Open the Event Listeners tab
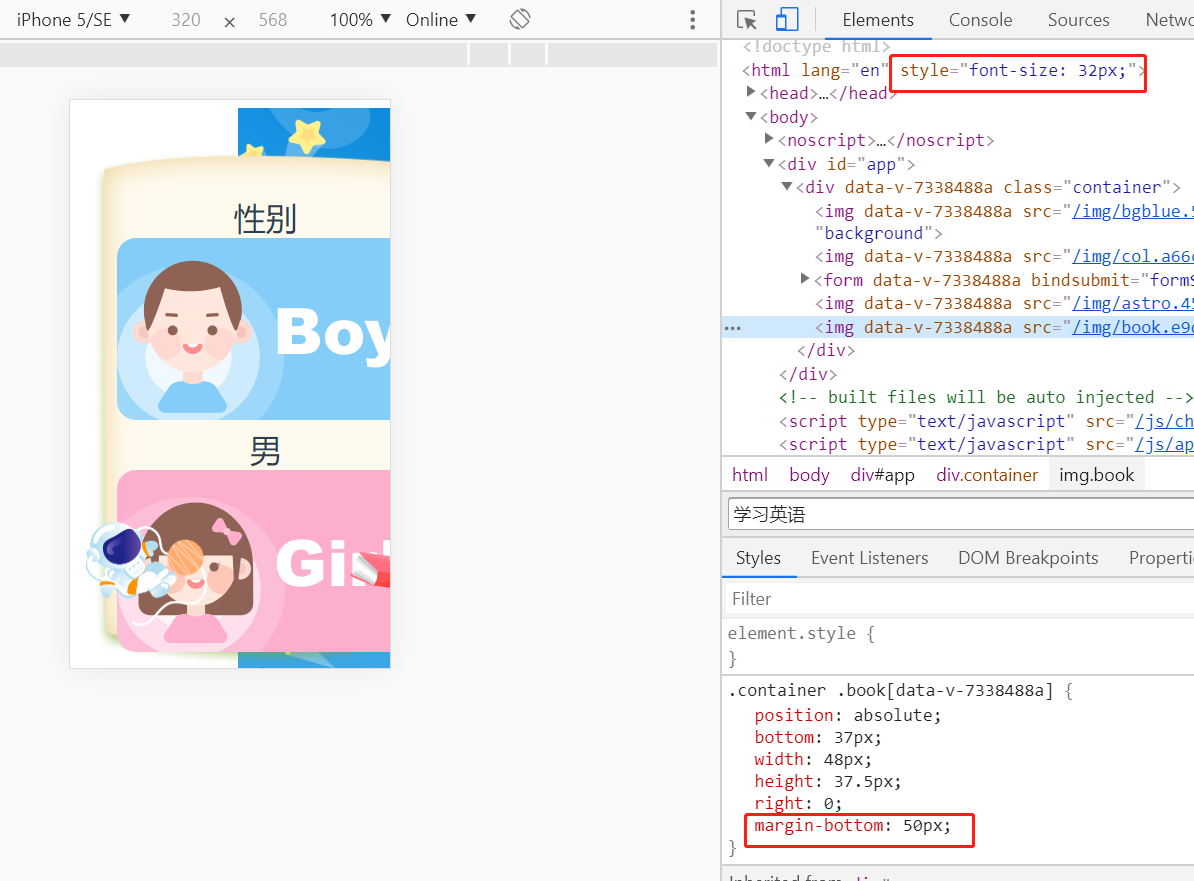1194x881 pixels. tap(869, 558)
